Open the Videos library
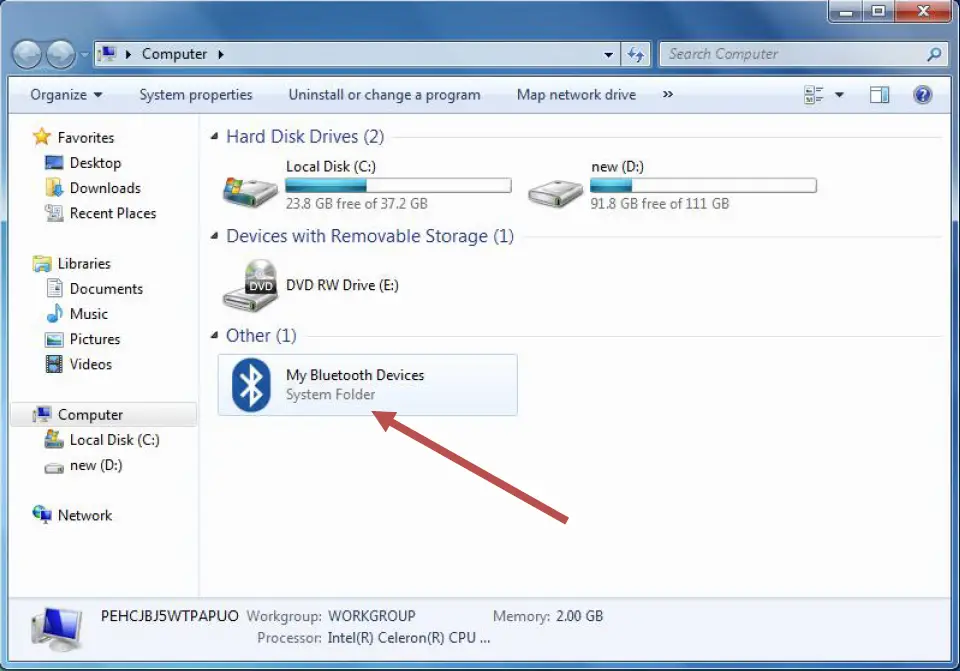 pos(91,364)
